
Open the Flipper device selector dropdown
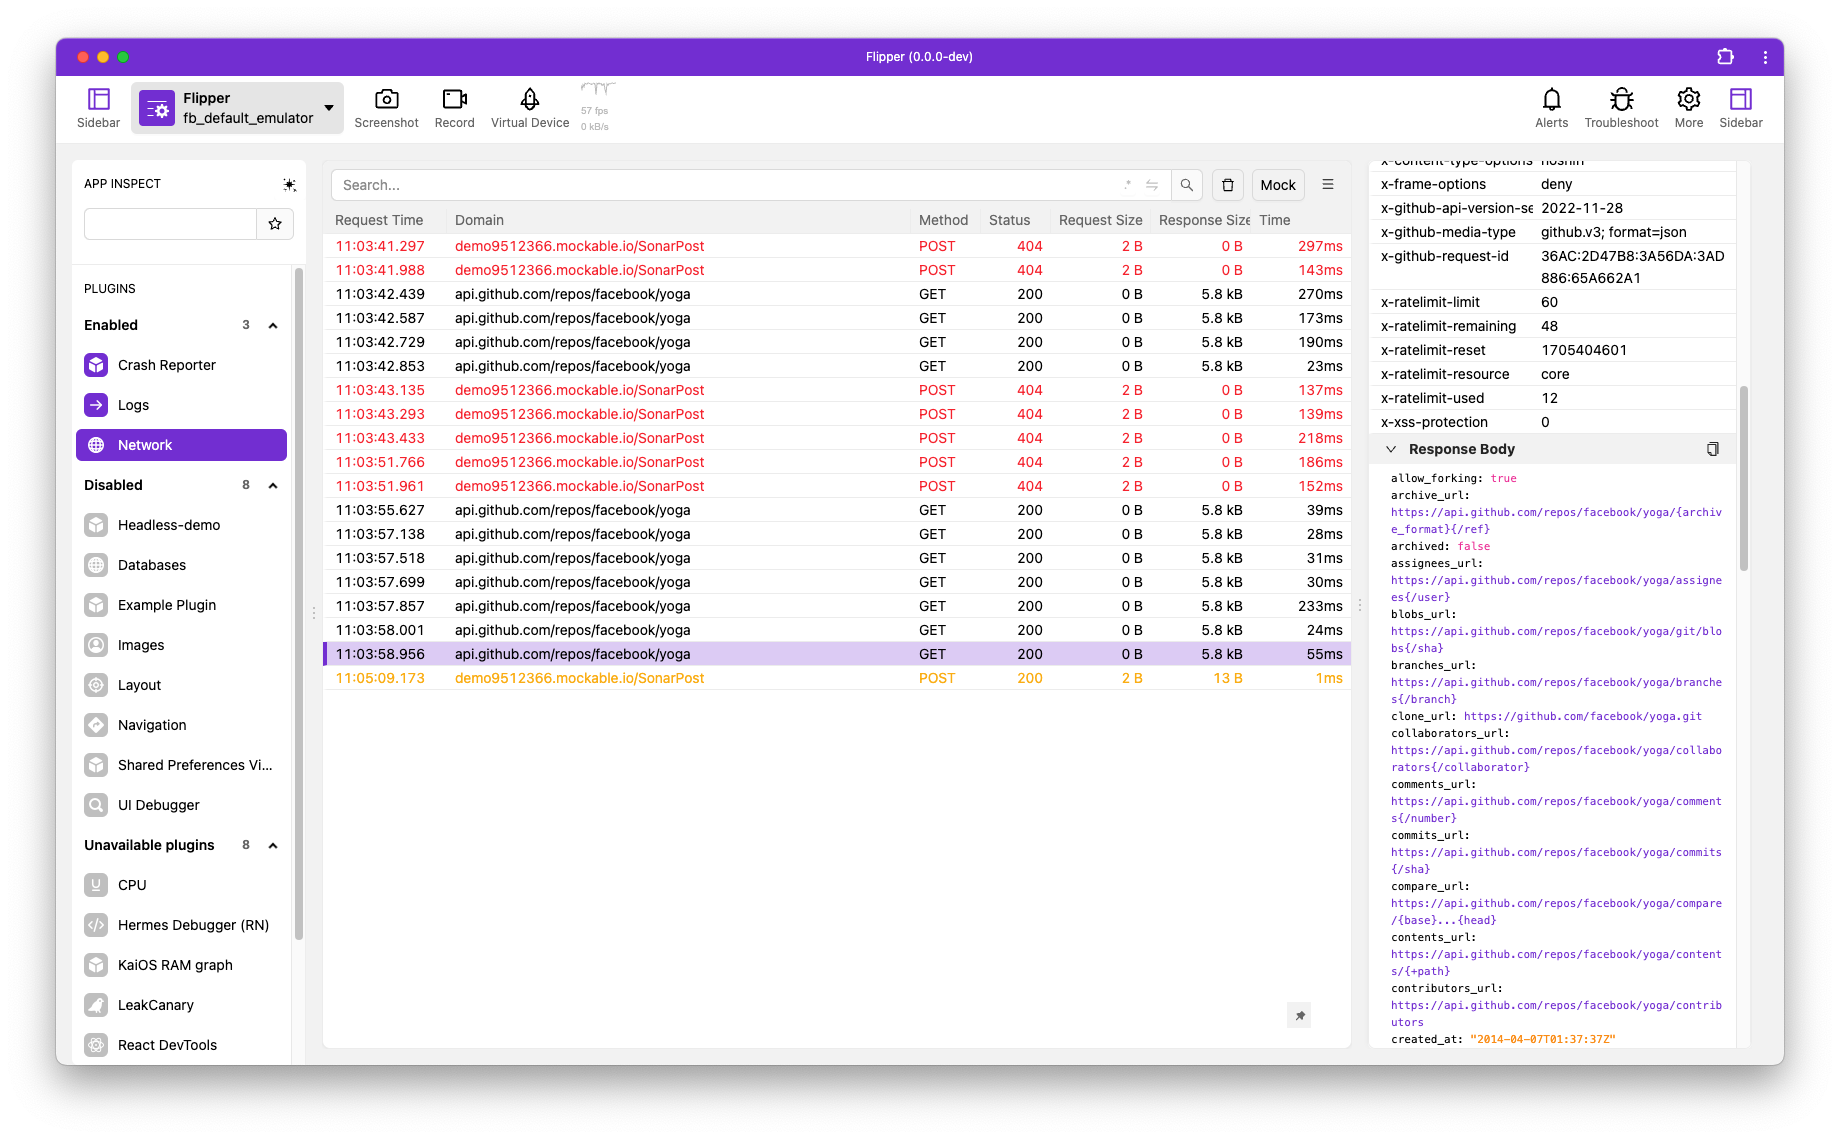click(238, 108)
